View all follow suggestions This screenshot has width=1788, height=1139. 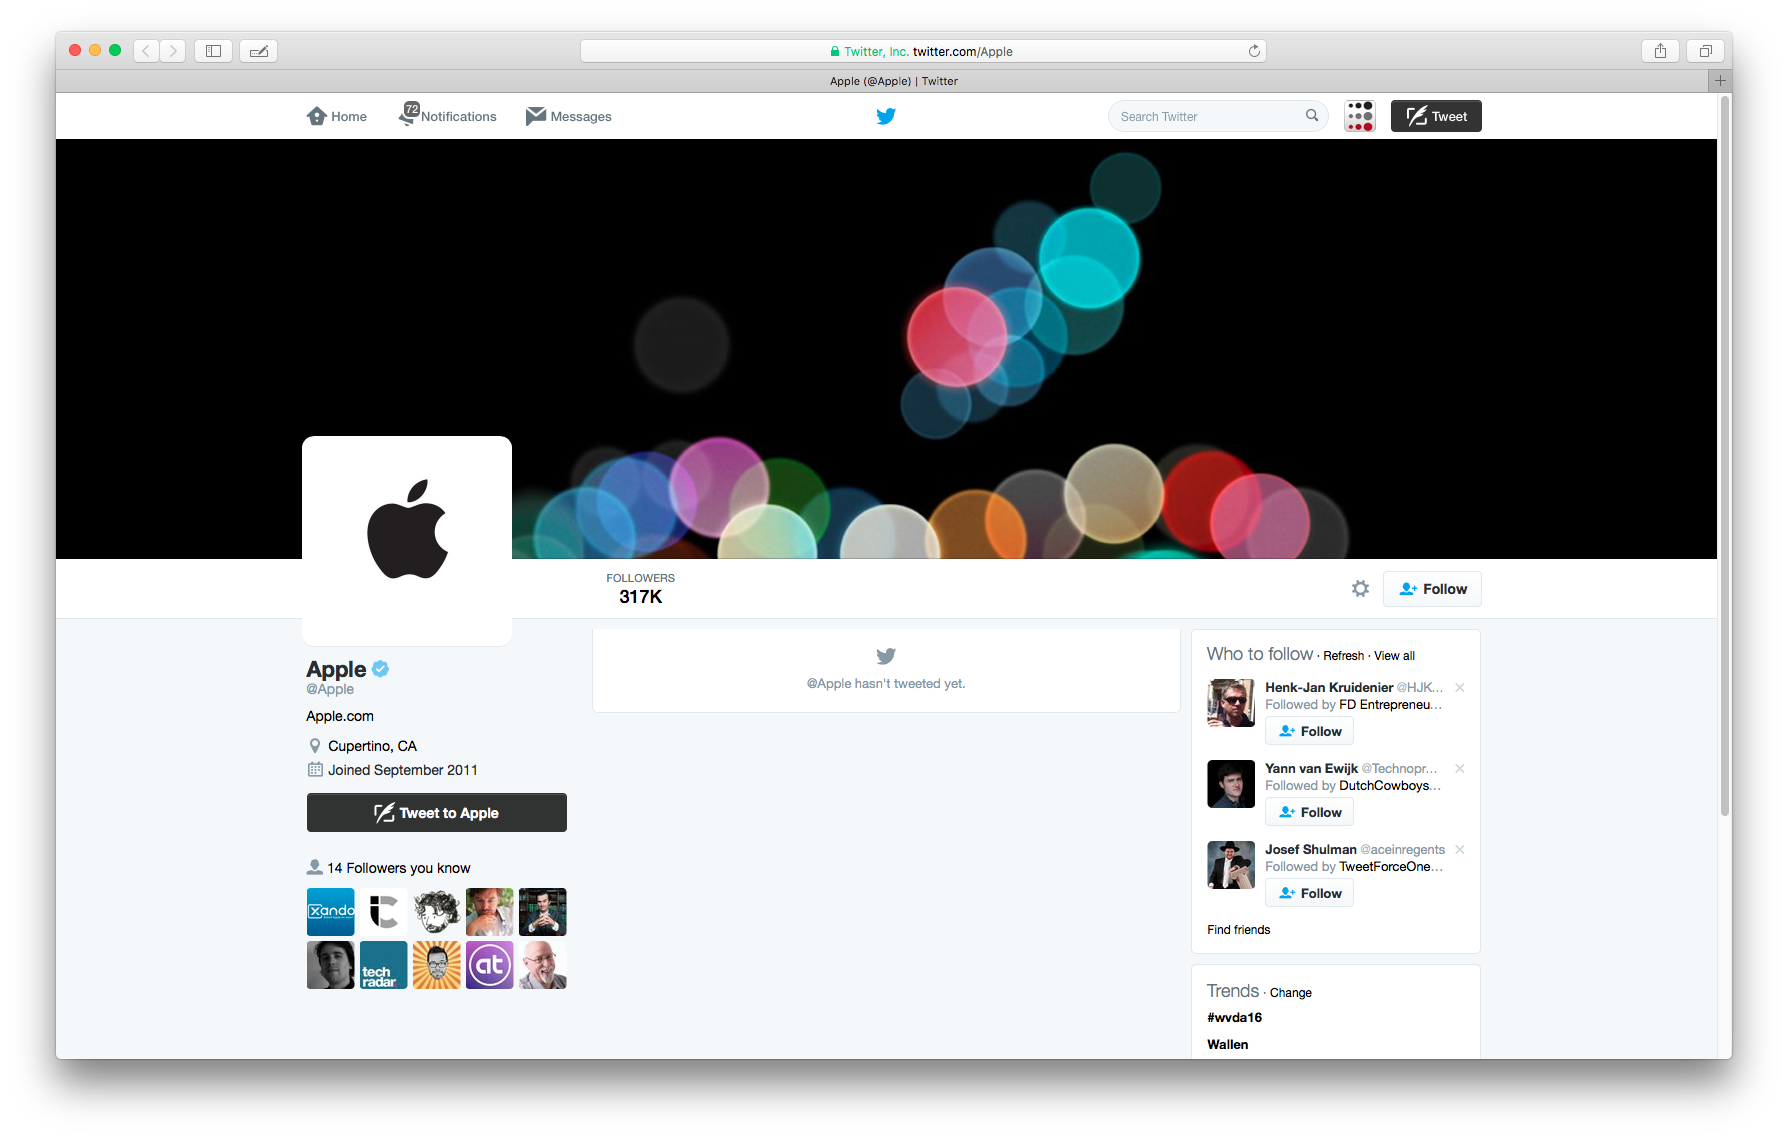[x=1394, y=656]
